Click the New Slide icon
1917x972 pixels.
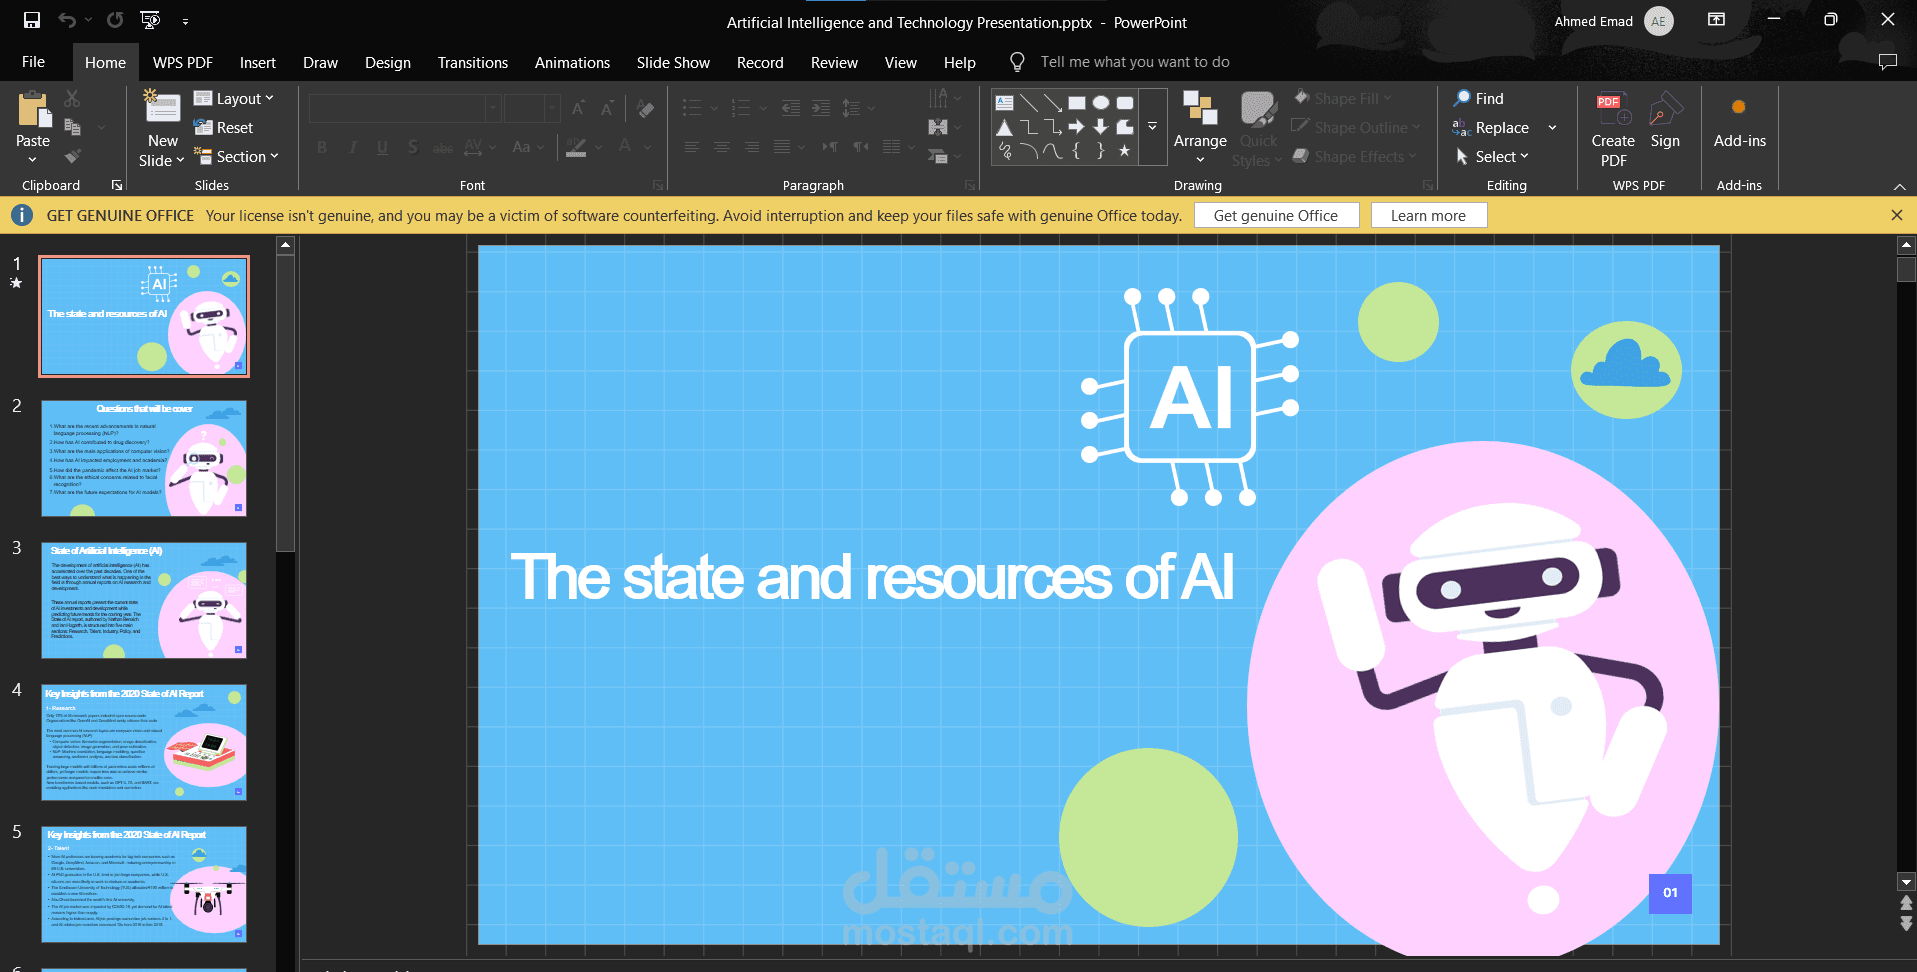click(x=162, y=108)
